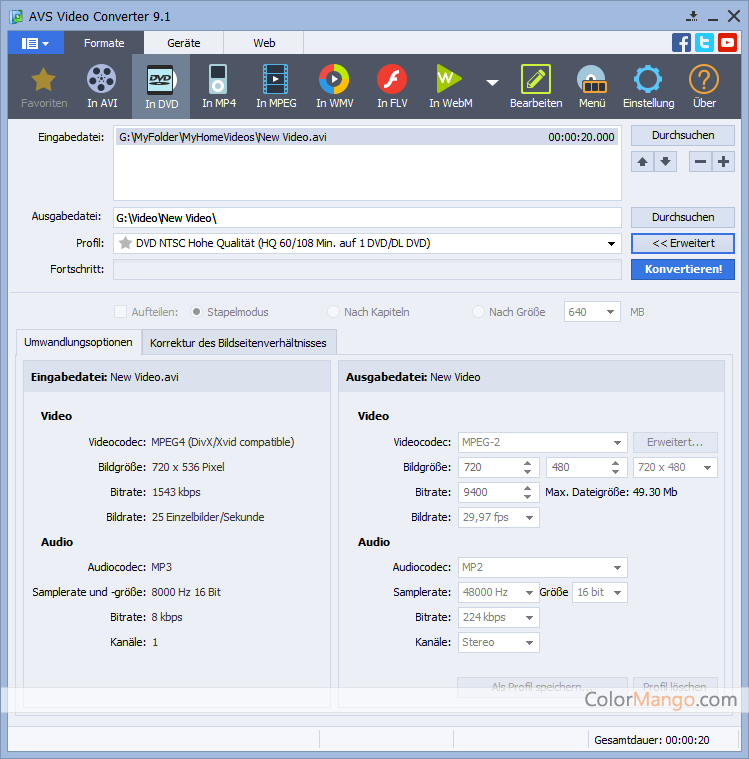Expand more formats arrow in toolbar
Screen dimensions: 749x759
coord(492,83)
